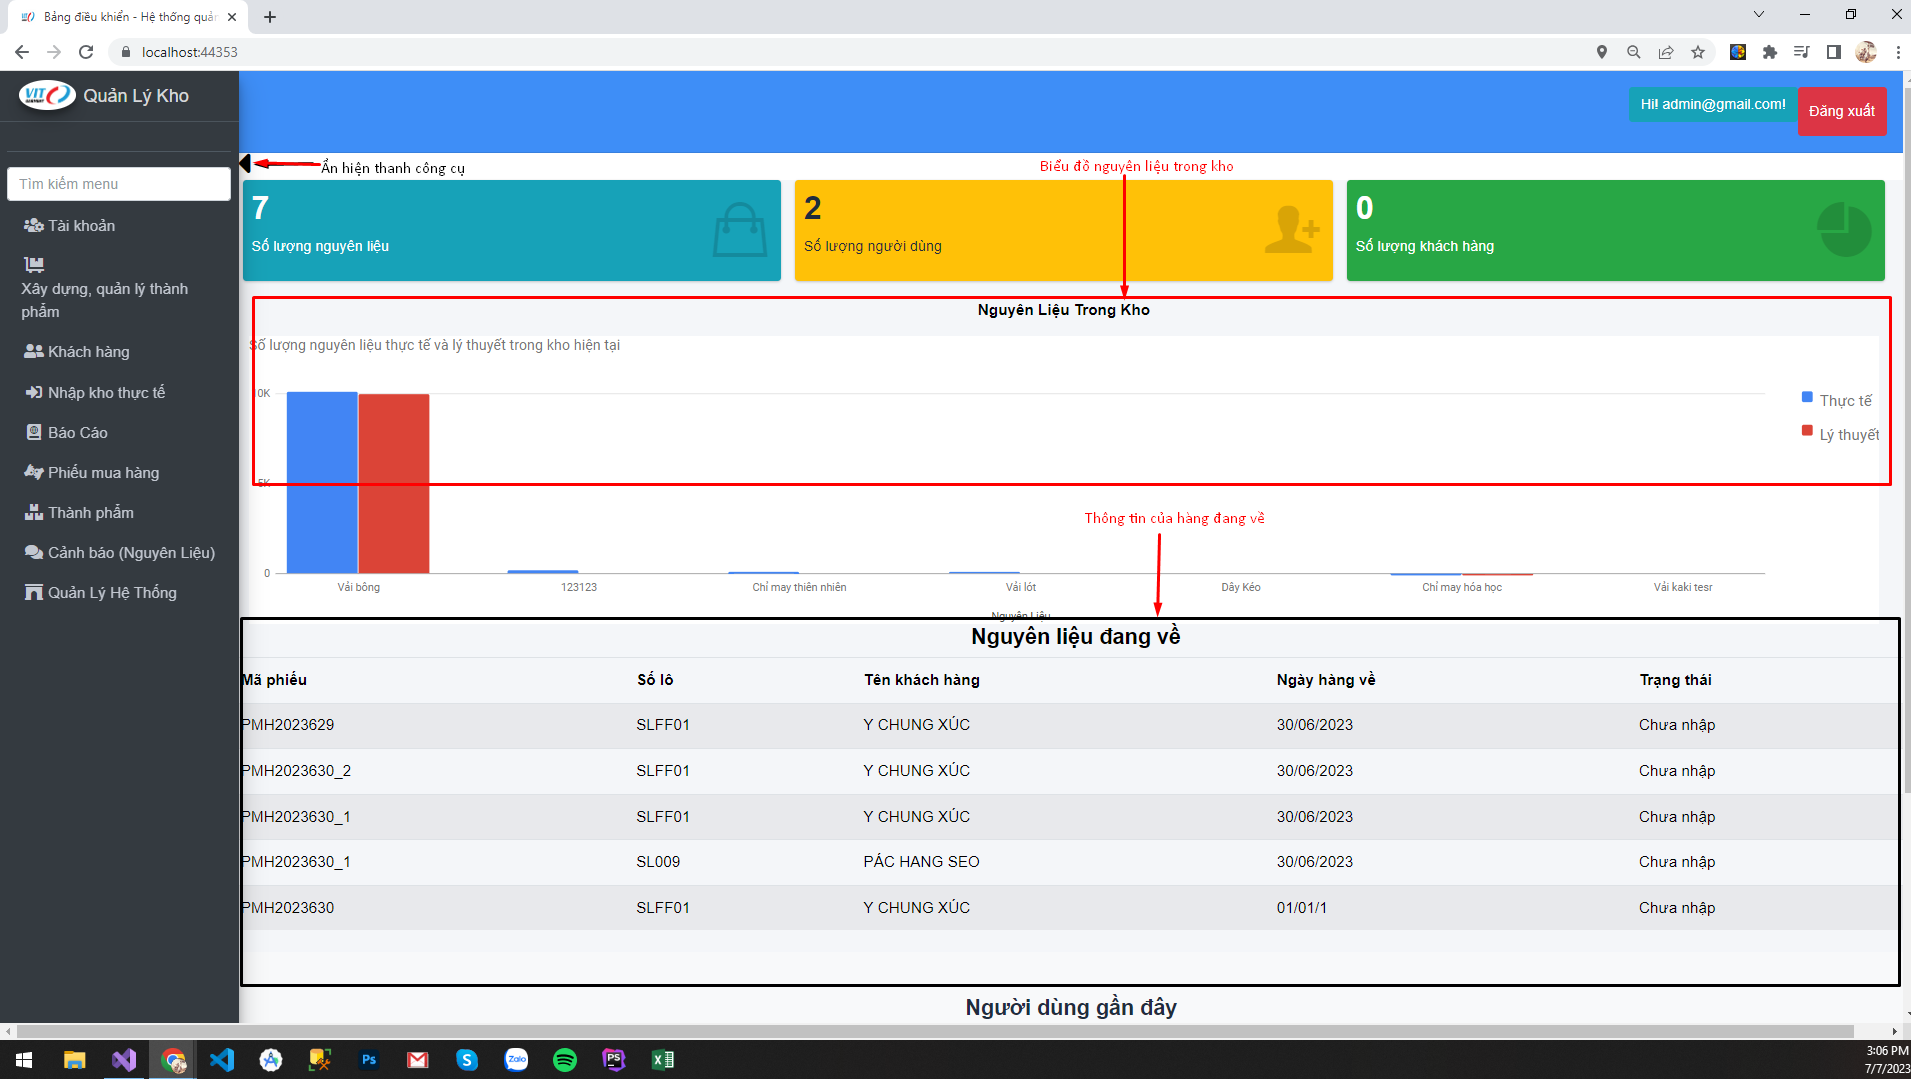Click the Đăng xuất button
Image resolution: width=1911 pixels, height=1079 pixels.
(1842, 111)
